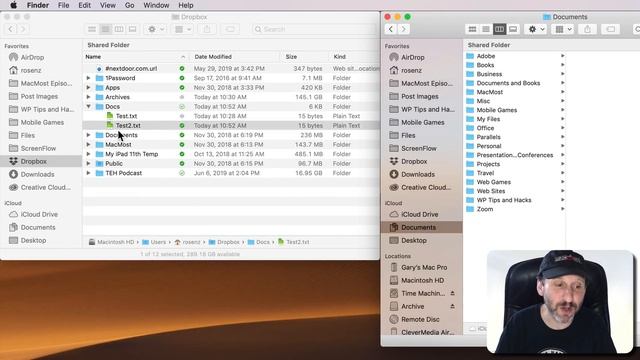The image size is (640, 360).
Task: Expand the Apps folder
Action: point(88,87)
